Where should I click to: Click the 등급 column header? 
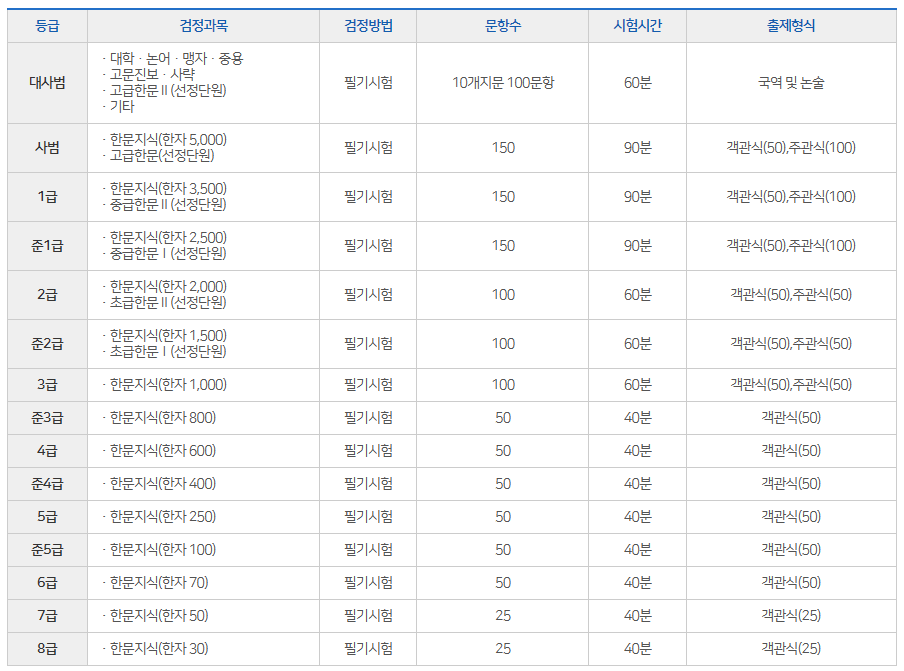[45, 27]
